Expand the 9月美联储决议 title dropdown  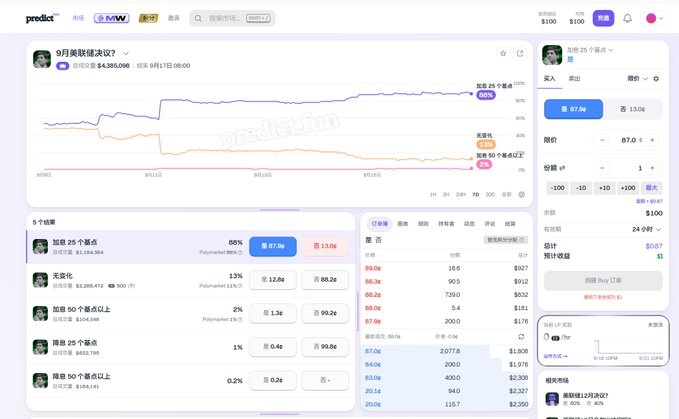click(126, 54)
